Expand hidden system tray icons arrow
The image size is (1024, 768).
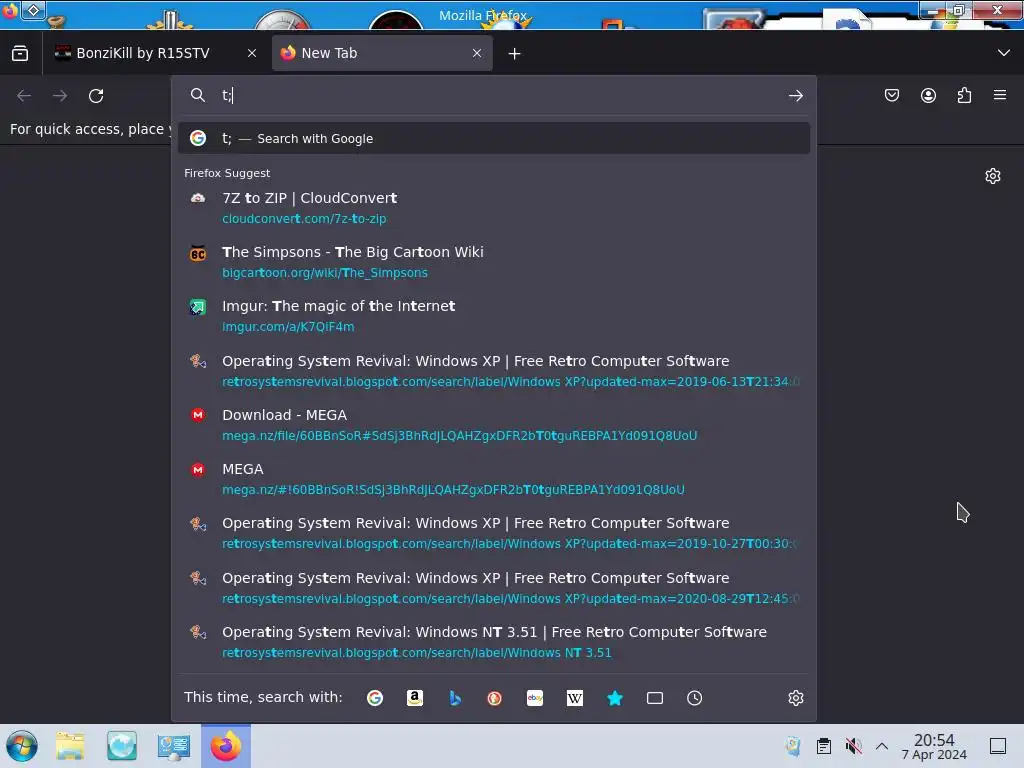(882, 746)
